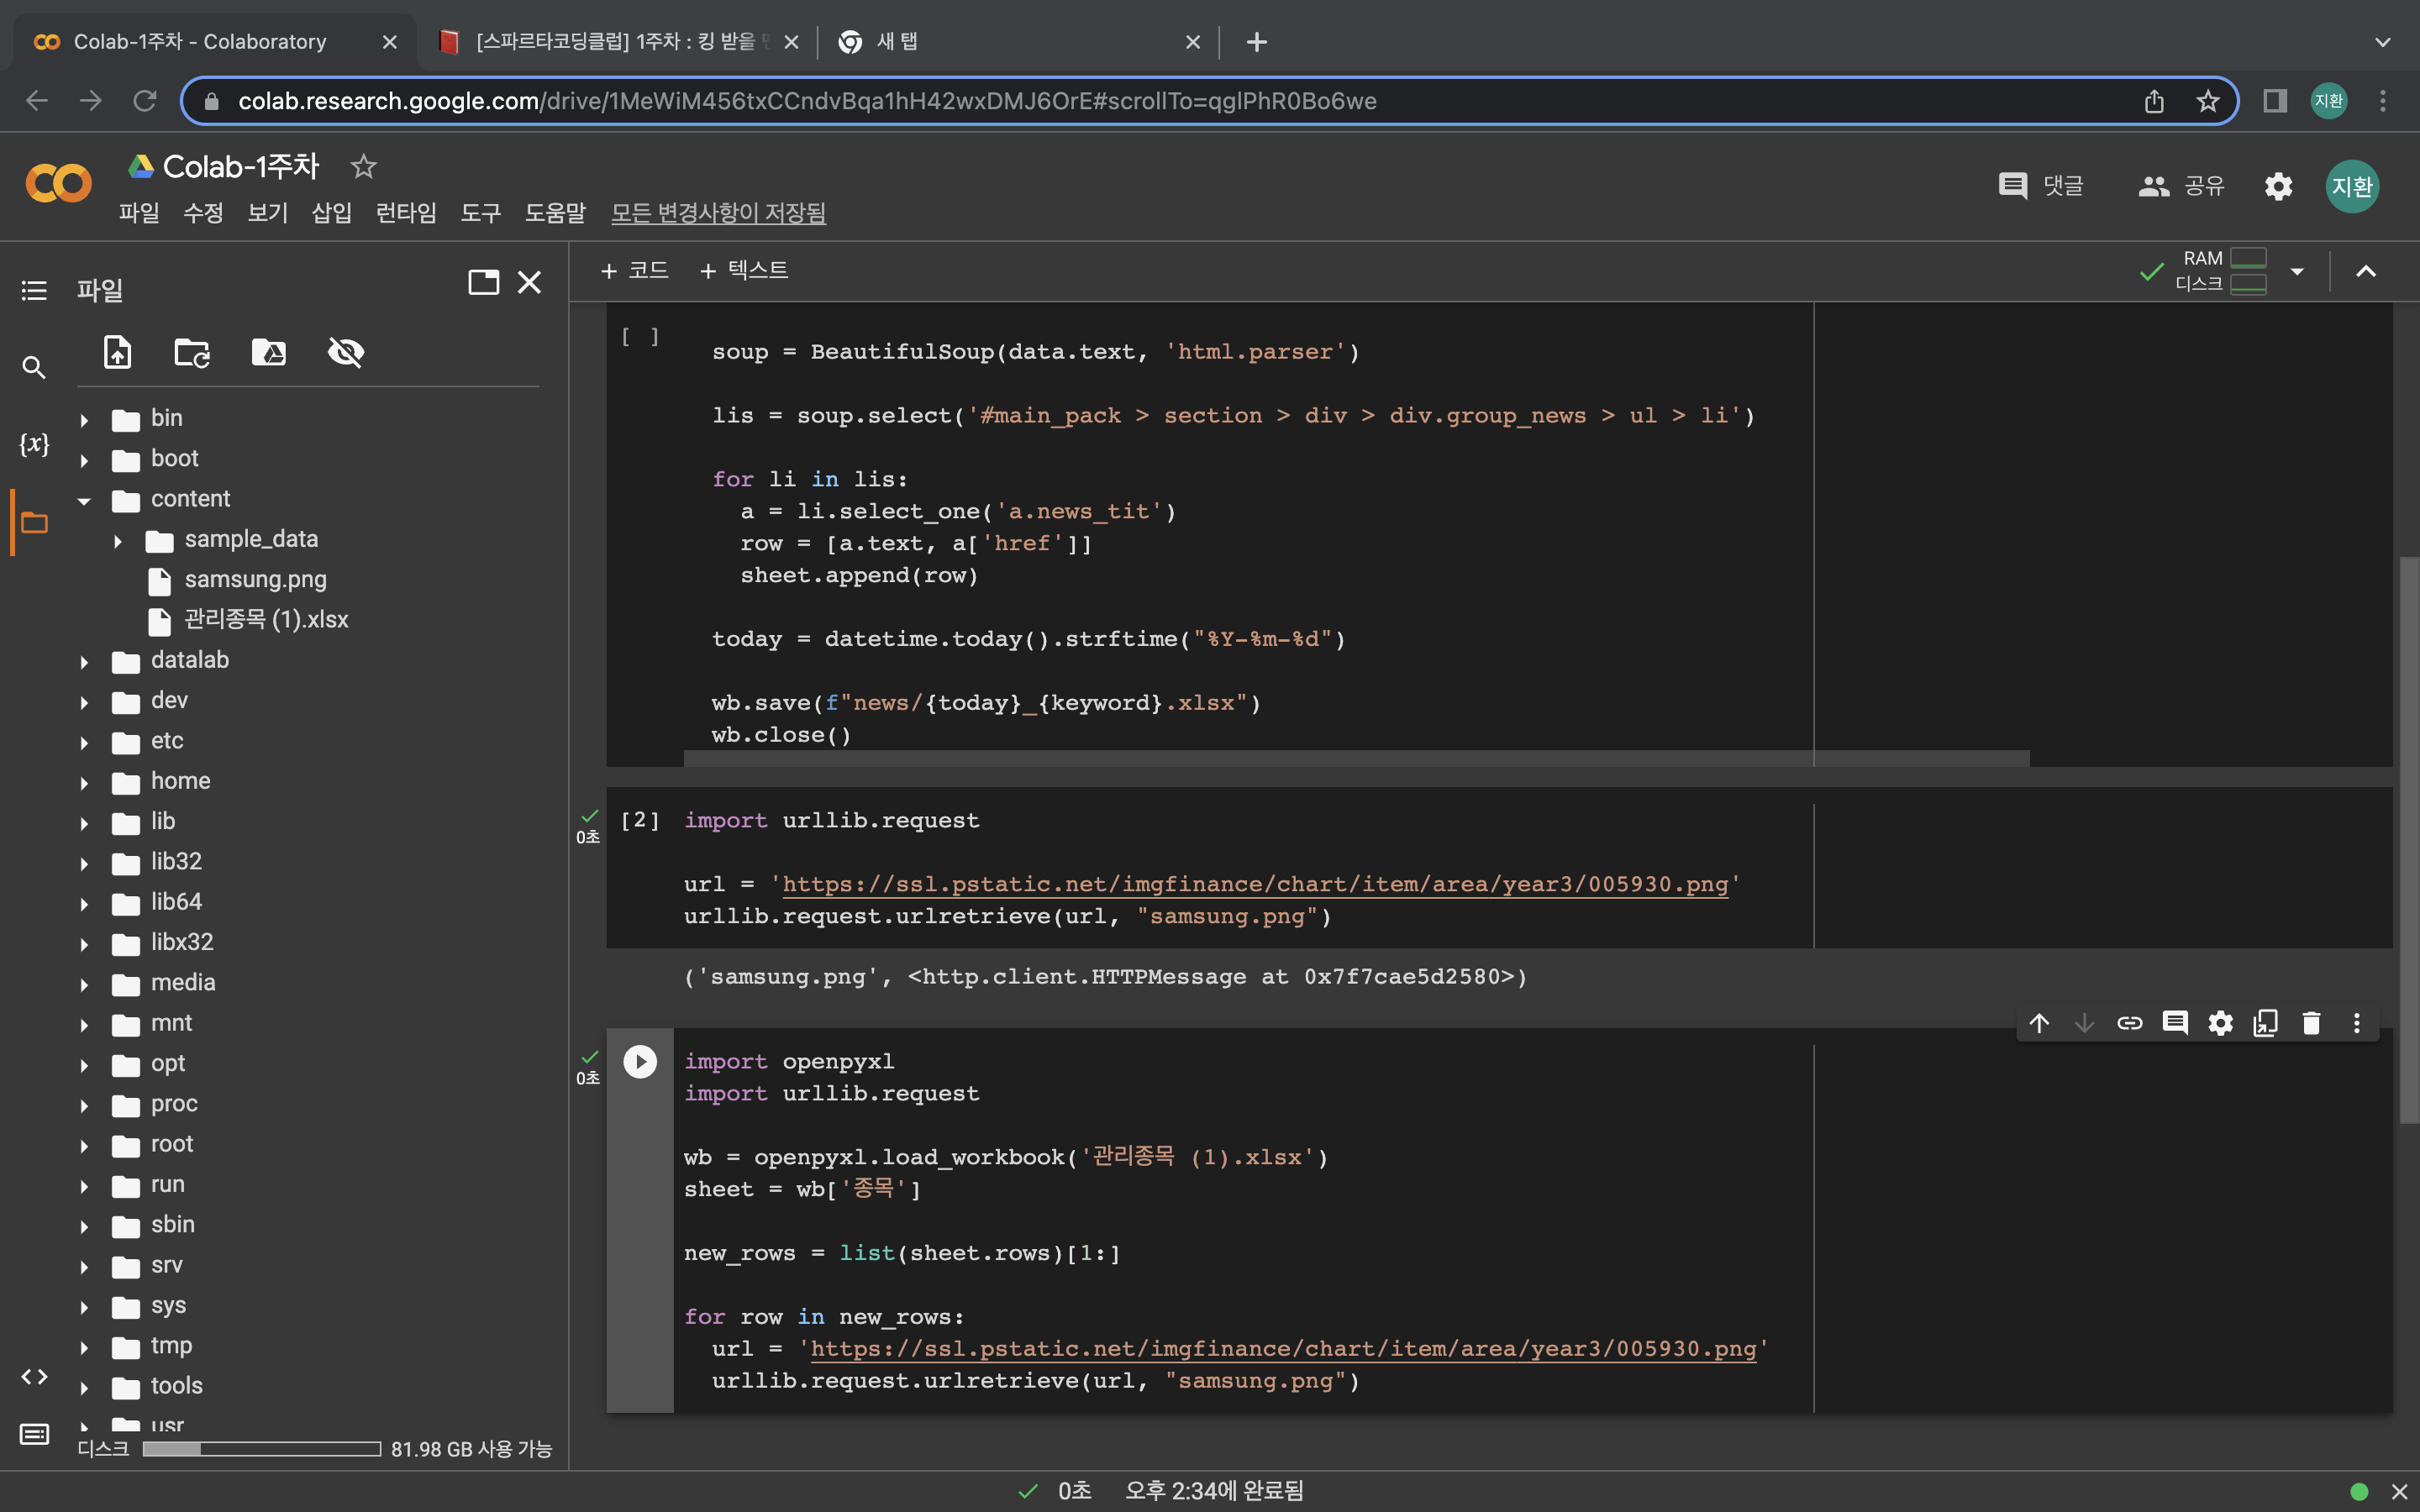This screenshot has width=2420, height=1512.
Task: Reload the page with browser refresh icon
Action: 144,101
